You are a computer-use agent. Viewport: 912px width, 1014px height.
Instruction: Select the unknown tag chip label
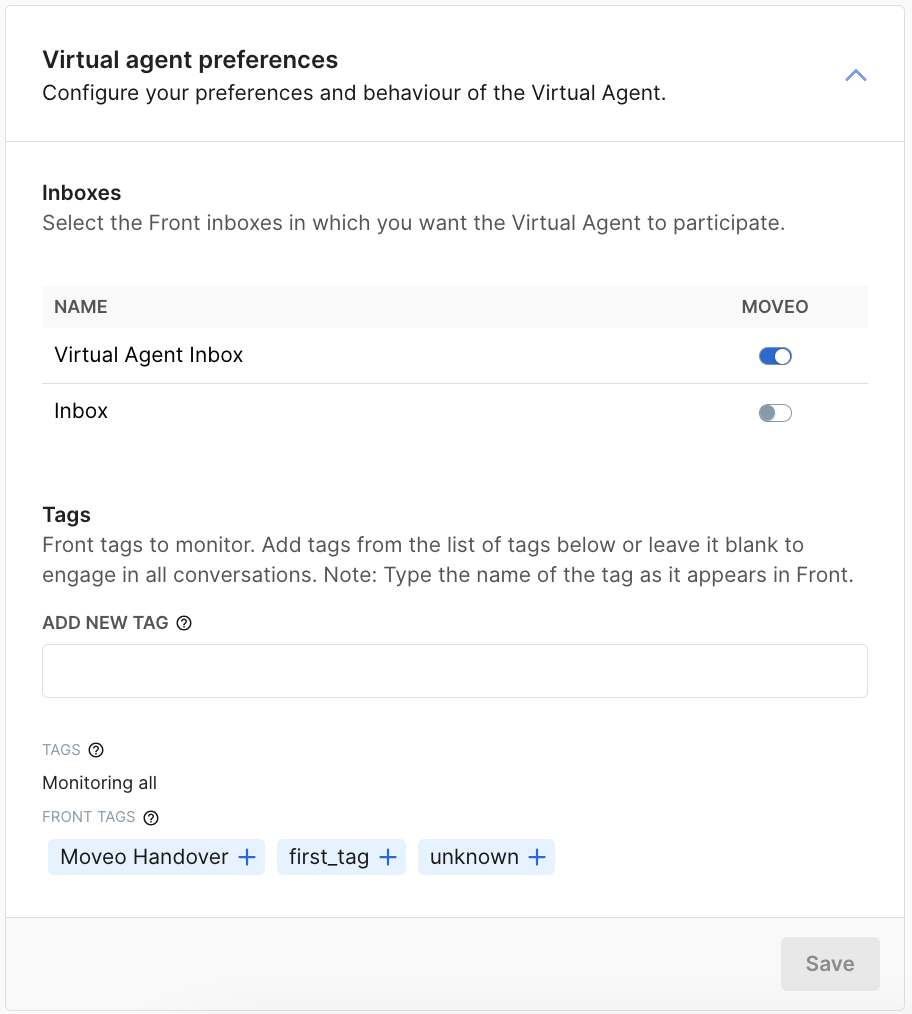click(474, 858)
